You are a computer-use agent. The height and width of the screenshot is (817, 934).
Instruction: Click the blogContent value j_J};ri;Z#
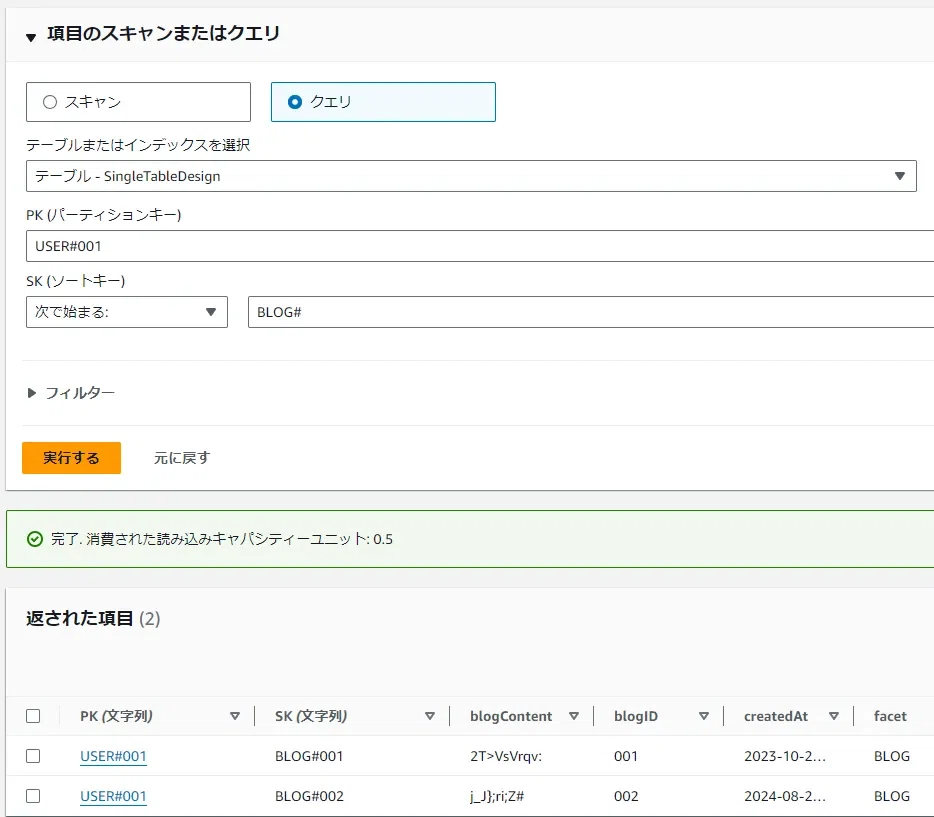497,796
